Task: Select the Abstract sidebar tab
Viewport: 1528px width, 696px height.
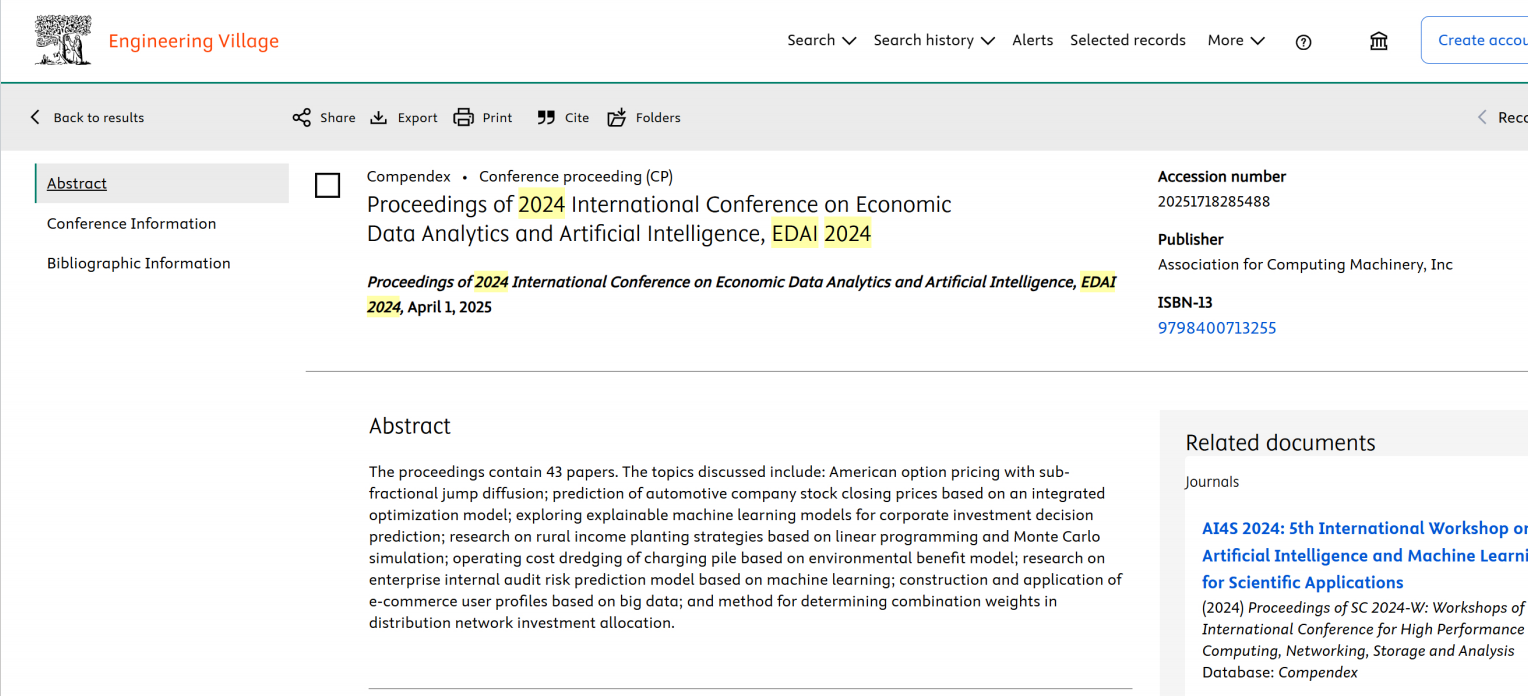Action: point(162,183)
